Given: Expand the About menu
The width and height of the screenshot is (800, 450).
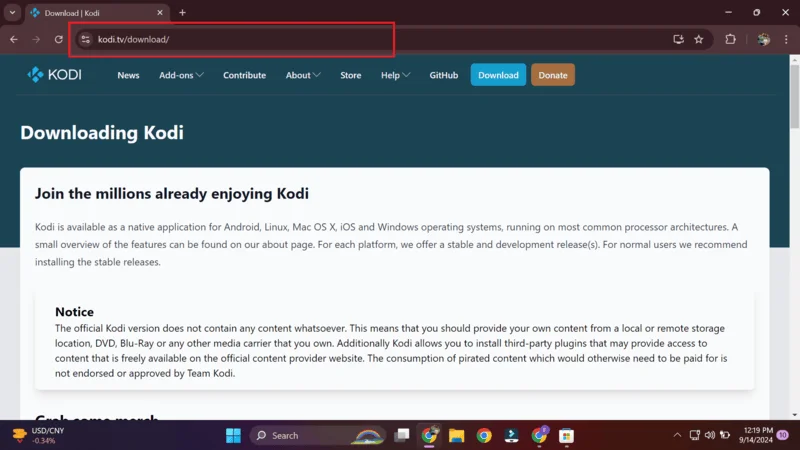Looking at the screenshot, I should tap(303, 75).
